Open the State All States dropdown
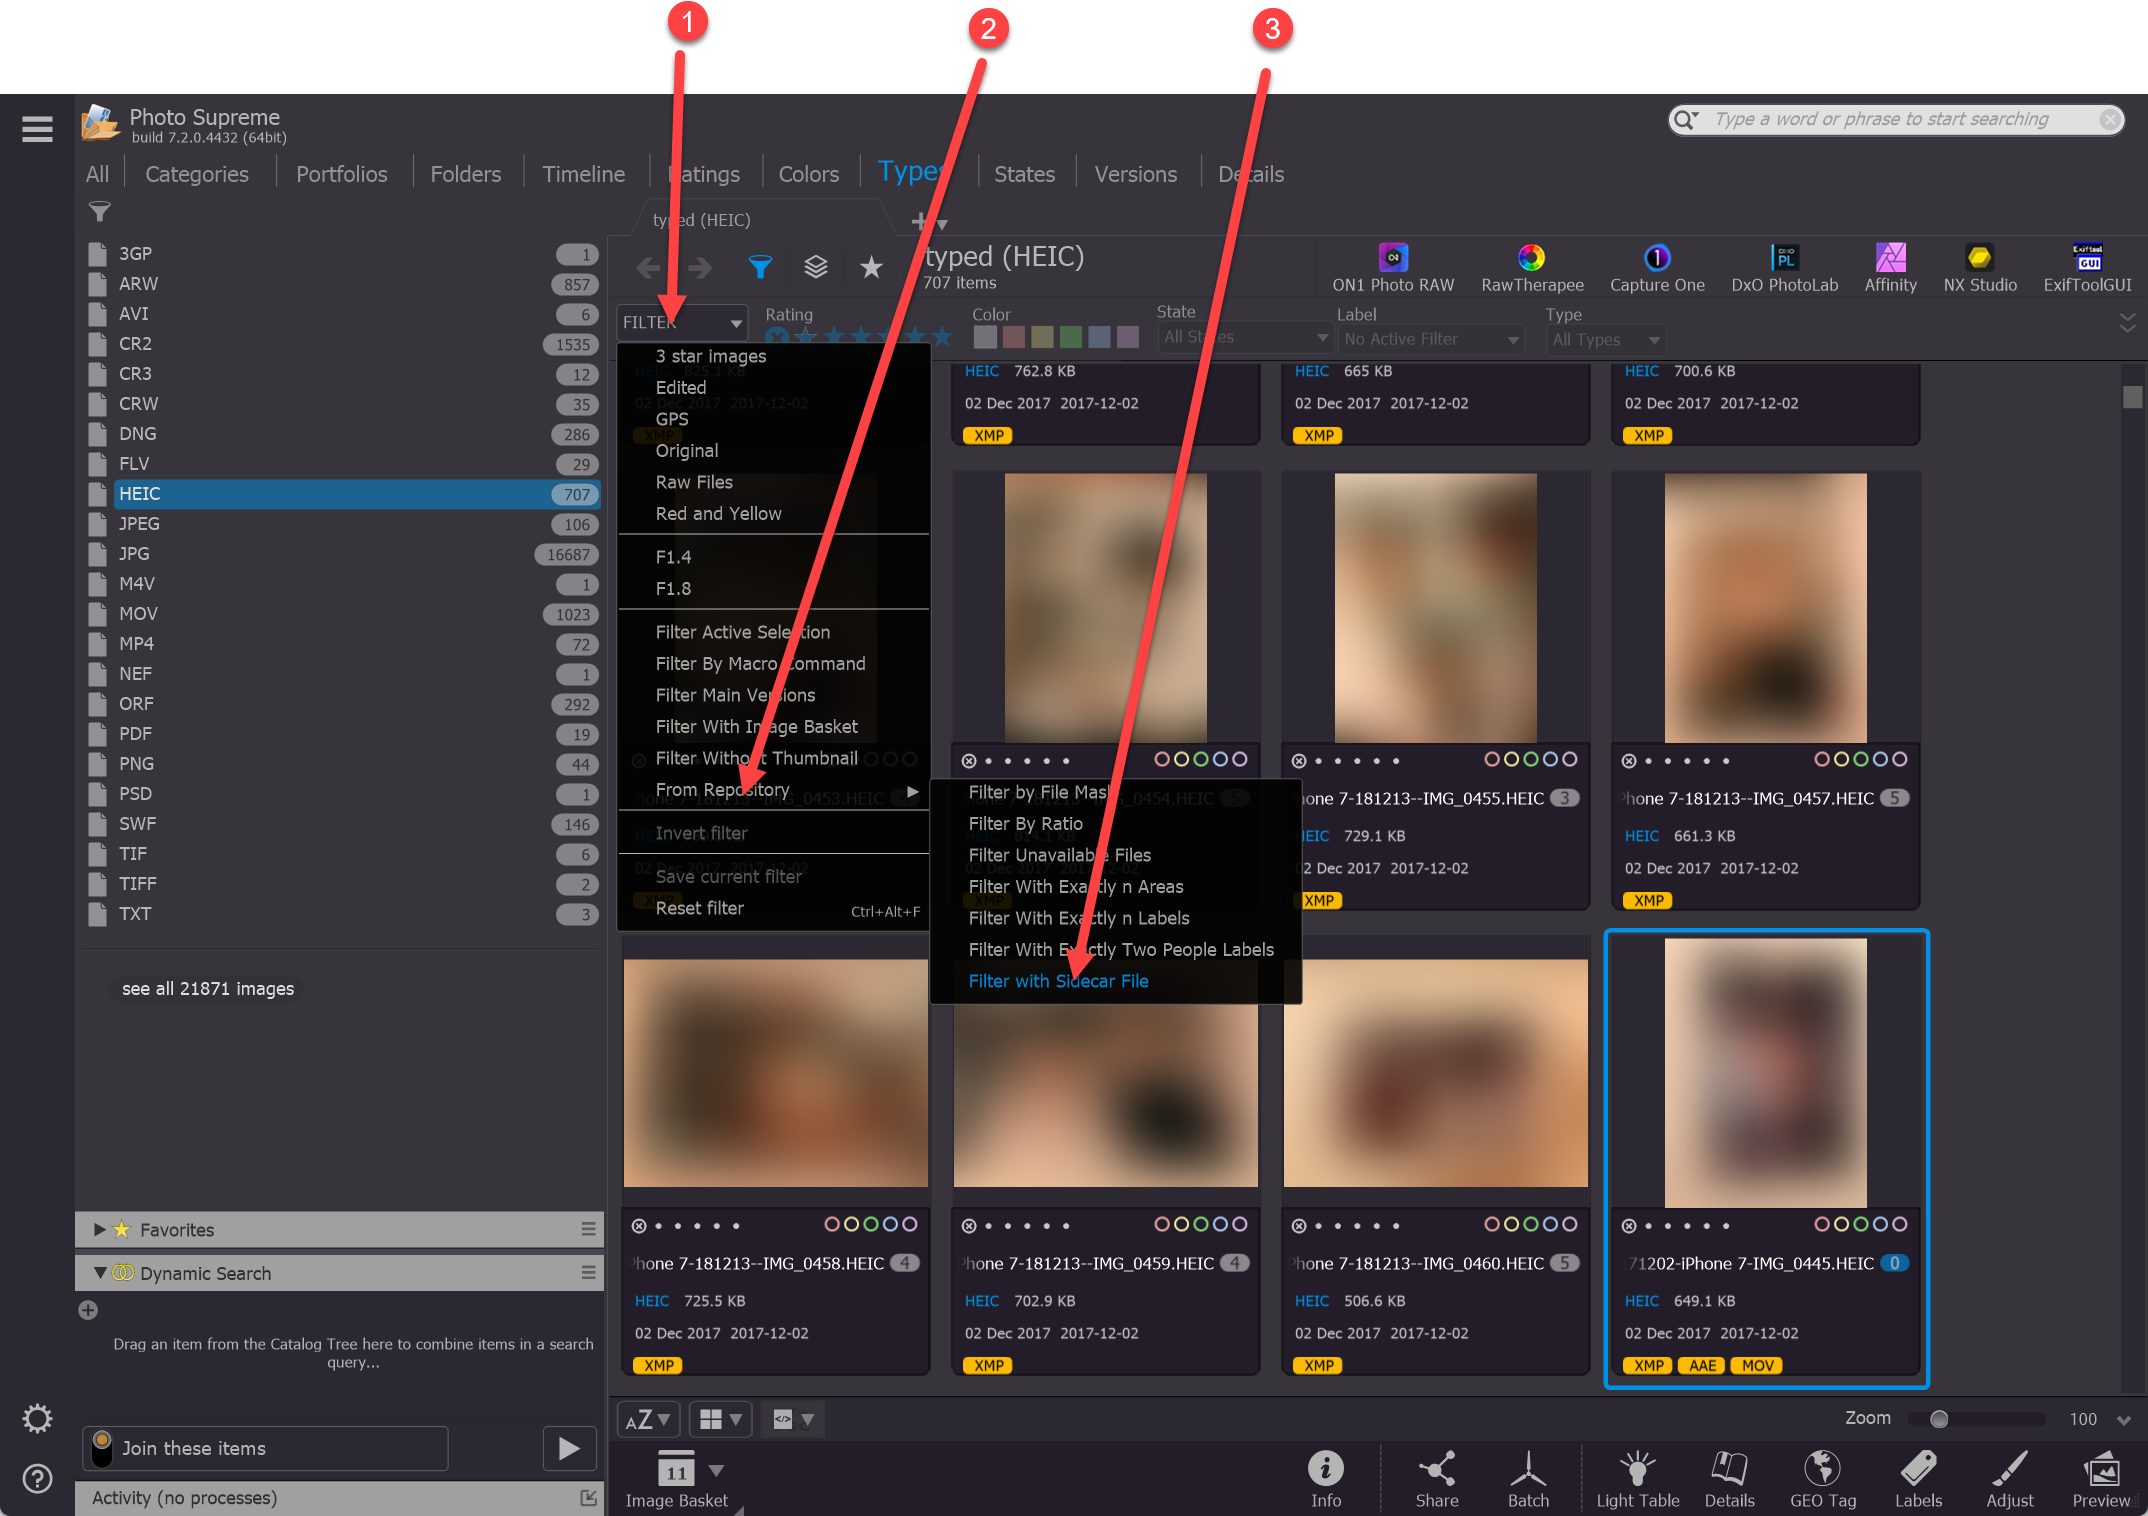Viewport: 2148px width, 1516px height. 1245,337
